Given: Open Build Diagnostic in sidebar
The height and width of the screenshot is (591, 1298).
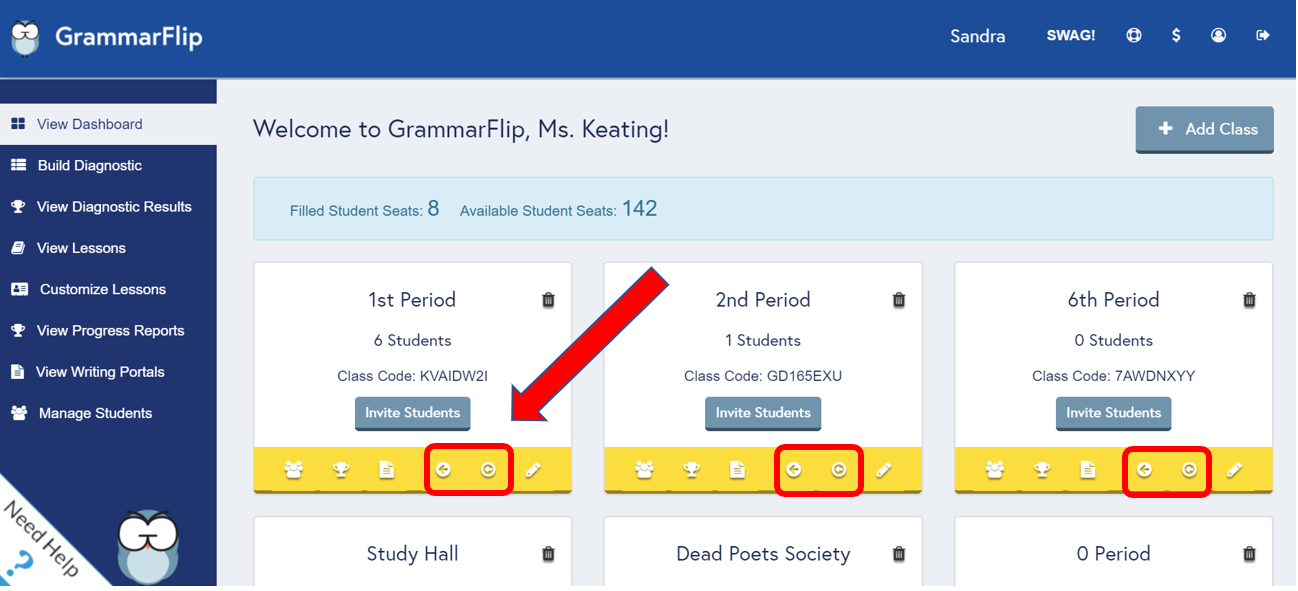Looking at the screenshot, I should coord(108,165).
